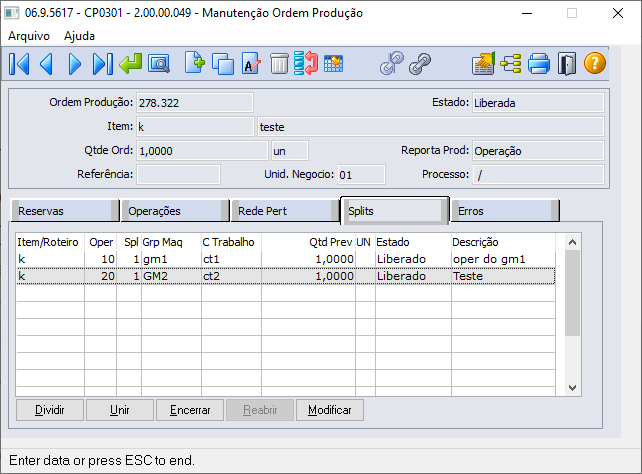The width and height of the screenshot is (642, 474).
Task: Click the Item code field containing k
Action: [195, 127]
